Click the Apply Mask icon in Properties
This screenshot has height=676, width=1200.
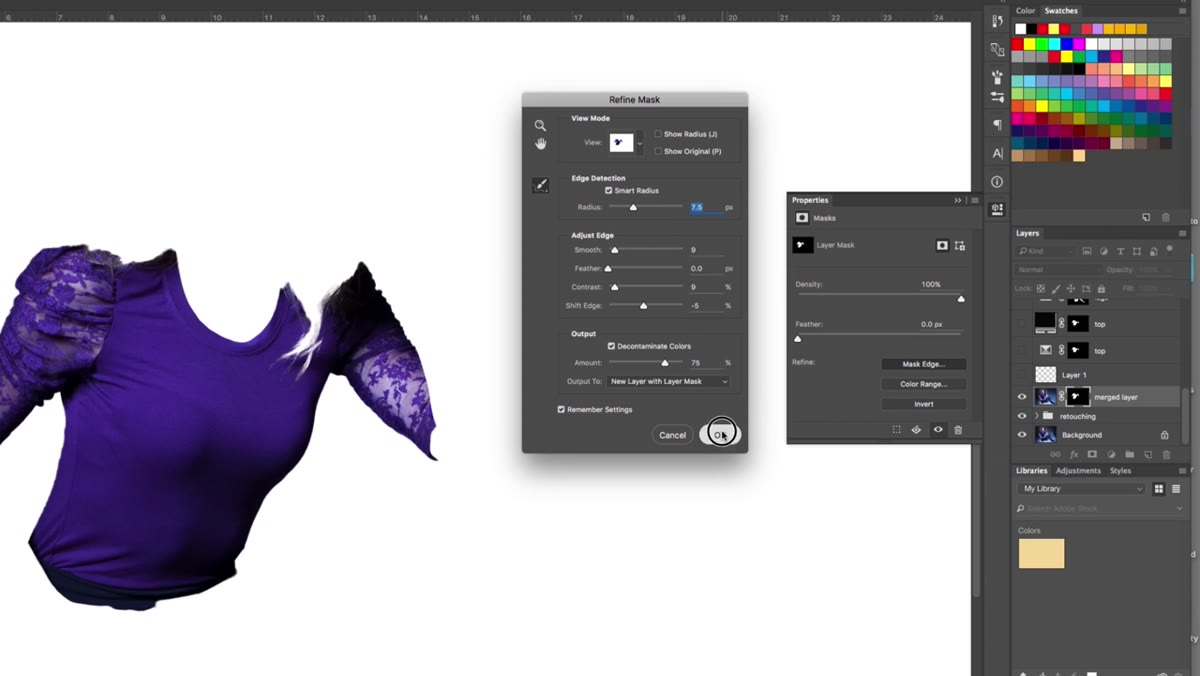click(916, 430)
